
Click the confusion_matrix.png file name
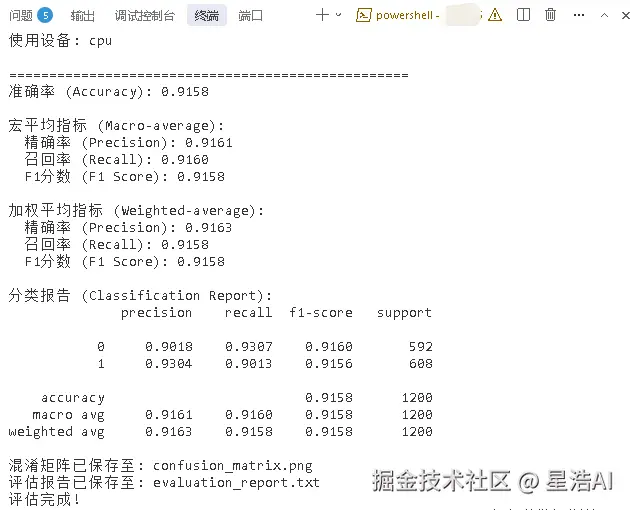pyautogui.click(x=233, y=466)
